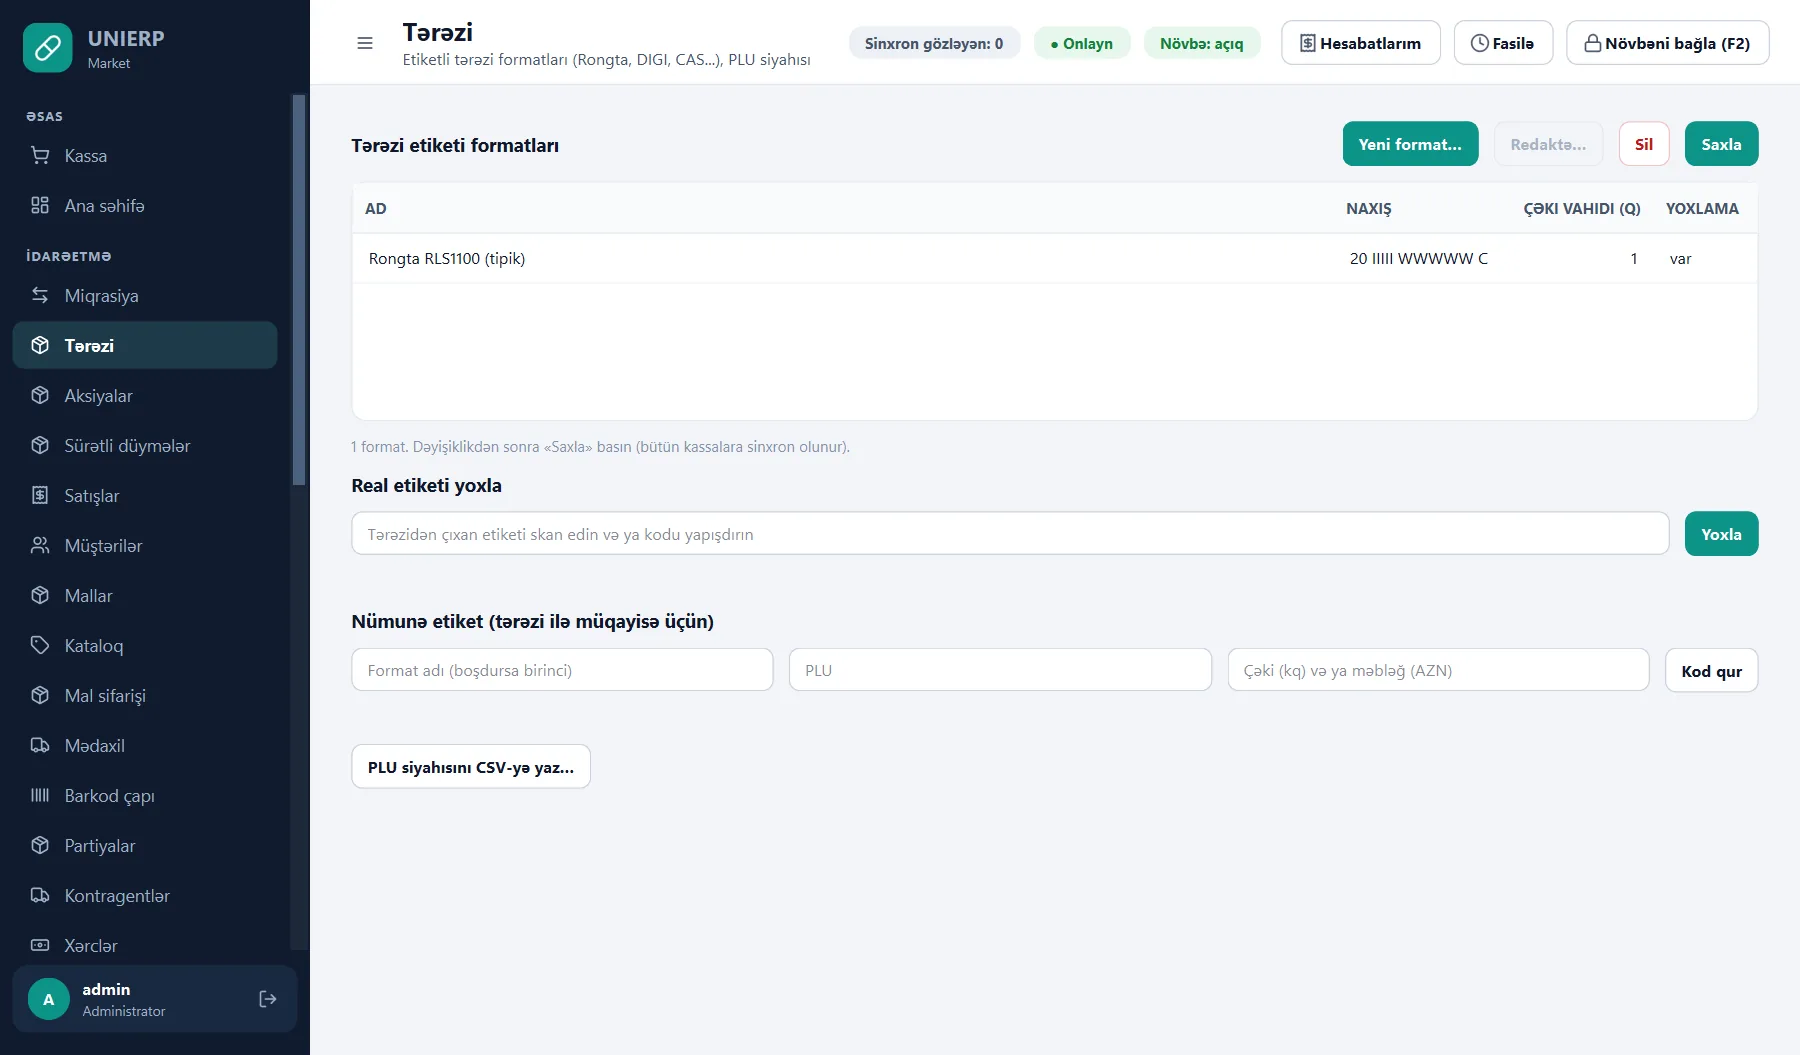The height and width of the screenshot is (1055, 1800).
Task: Click the Yoxla button
Action: (x=1721, y=534)
